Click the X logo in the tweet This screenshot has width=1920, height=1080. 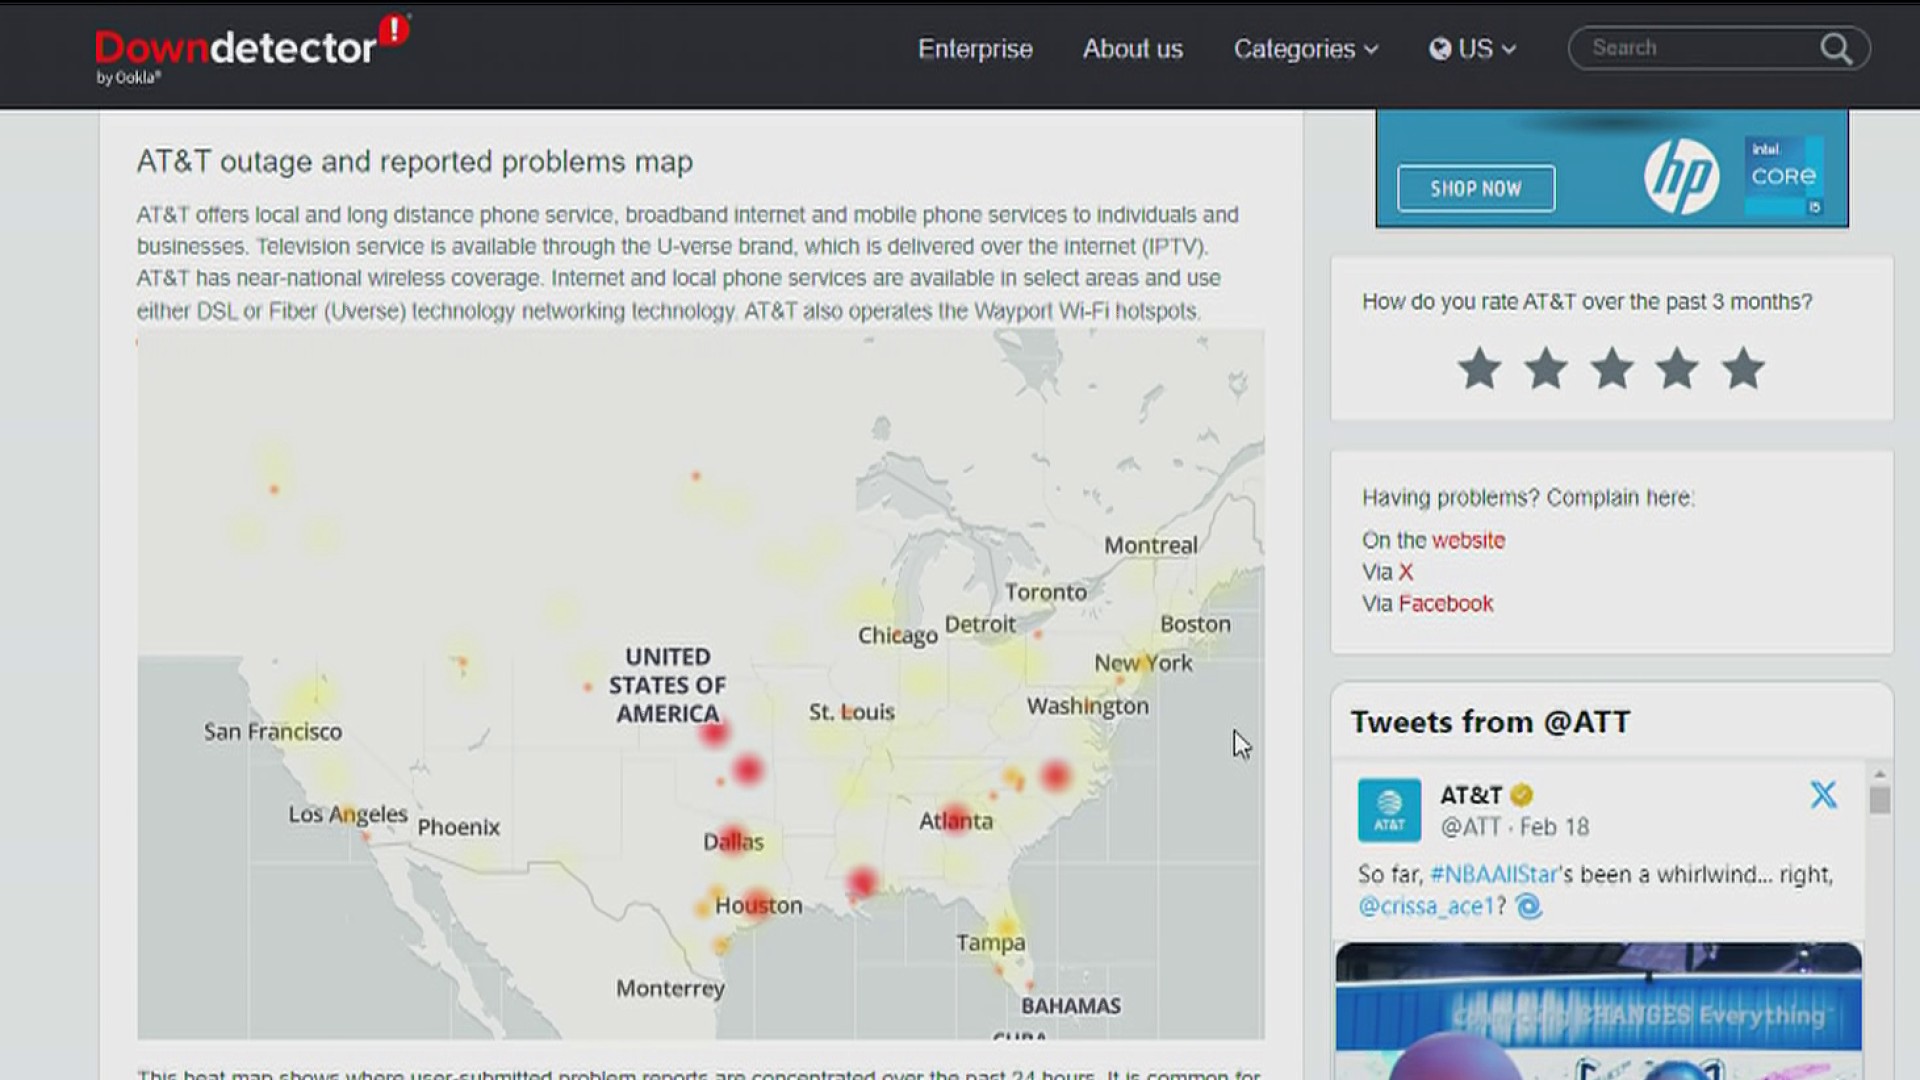click(x=1823, y=795)
